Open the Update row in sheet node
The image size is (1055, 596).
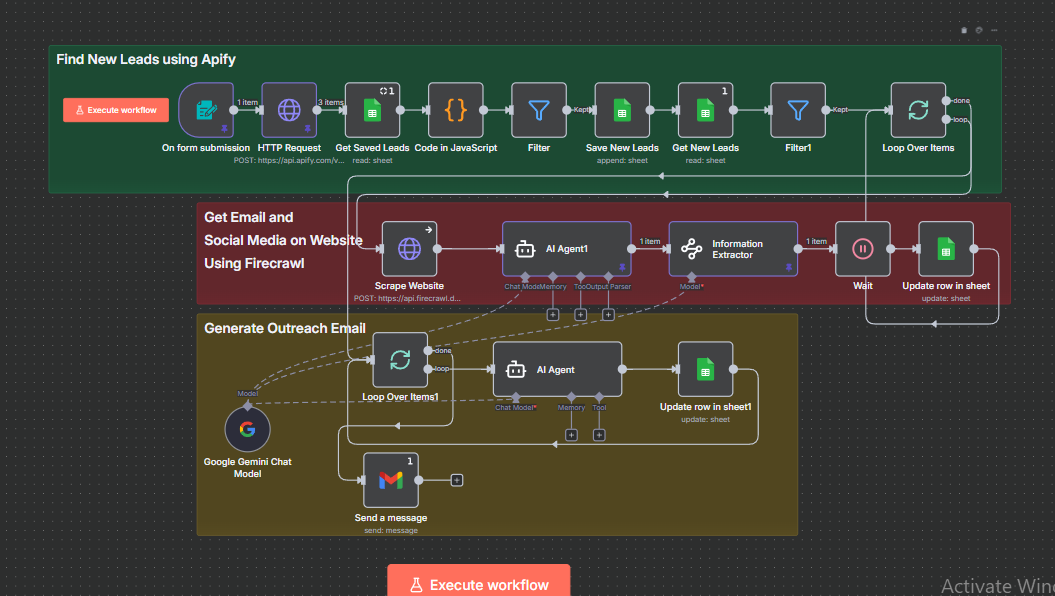click(x=946, y=248)
